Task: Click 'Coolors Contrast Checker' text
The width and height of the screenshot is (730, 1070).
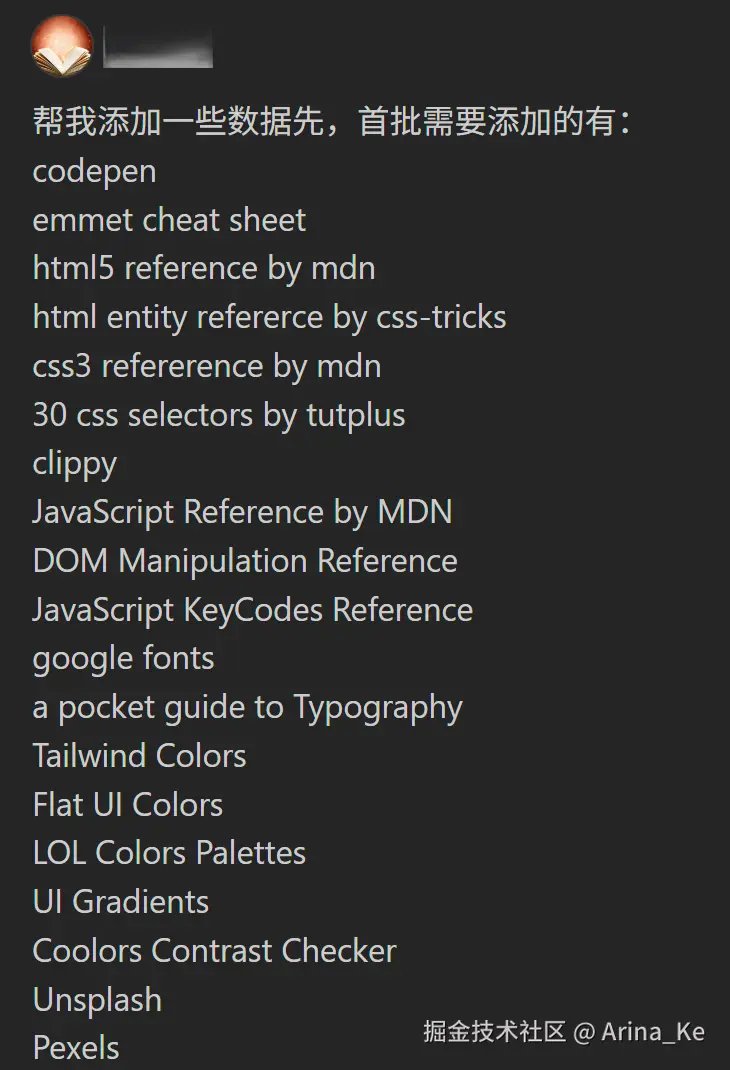Action: coord(214,951)
